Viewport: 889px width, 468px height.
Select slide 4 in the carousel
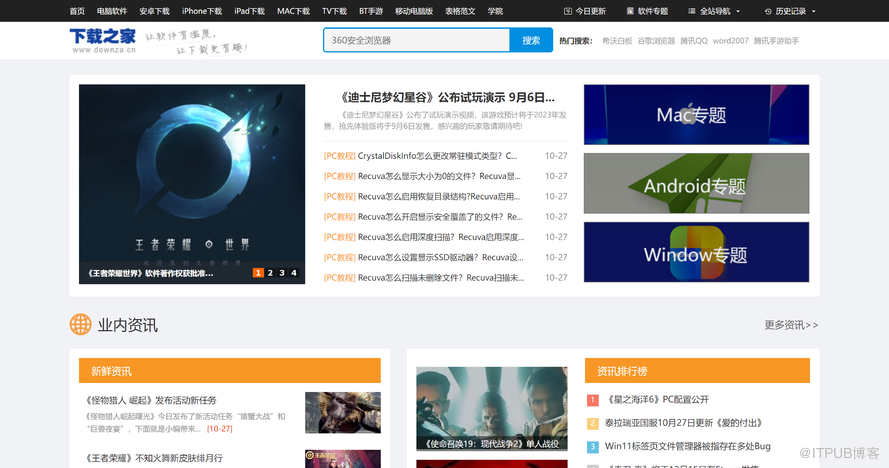click(x=294, y=273)
